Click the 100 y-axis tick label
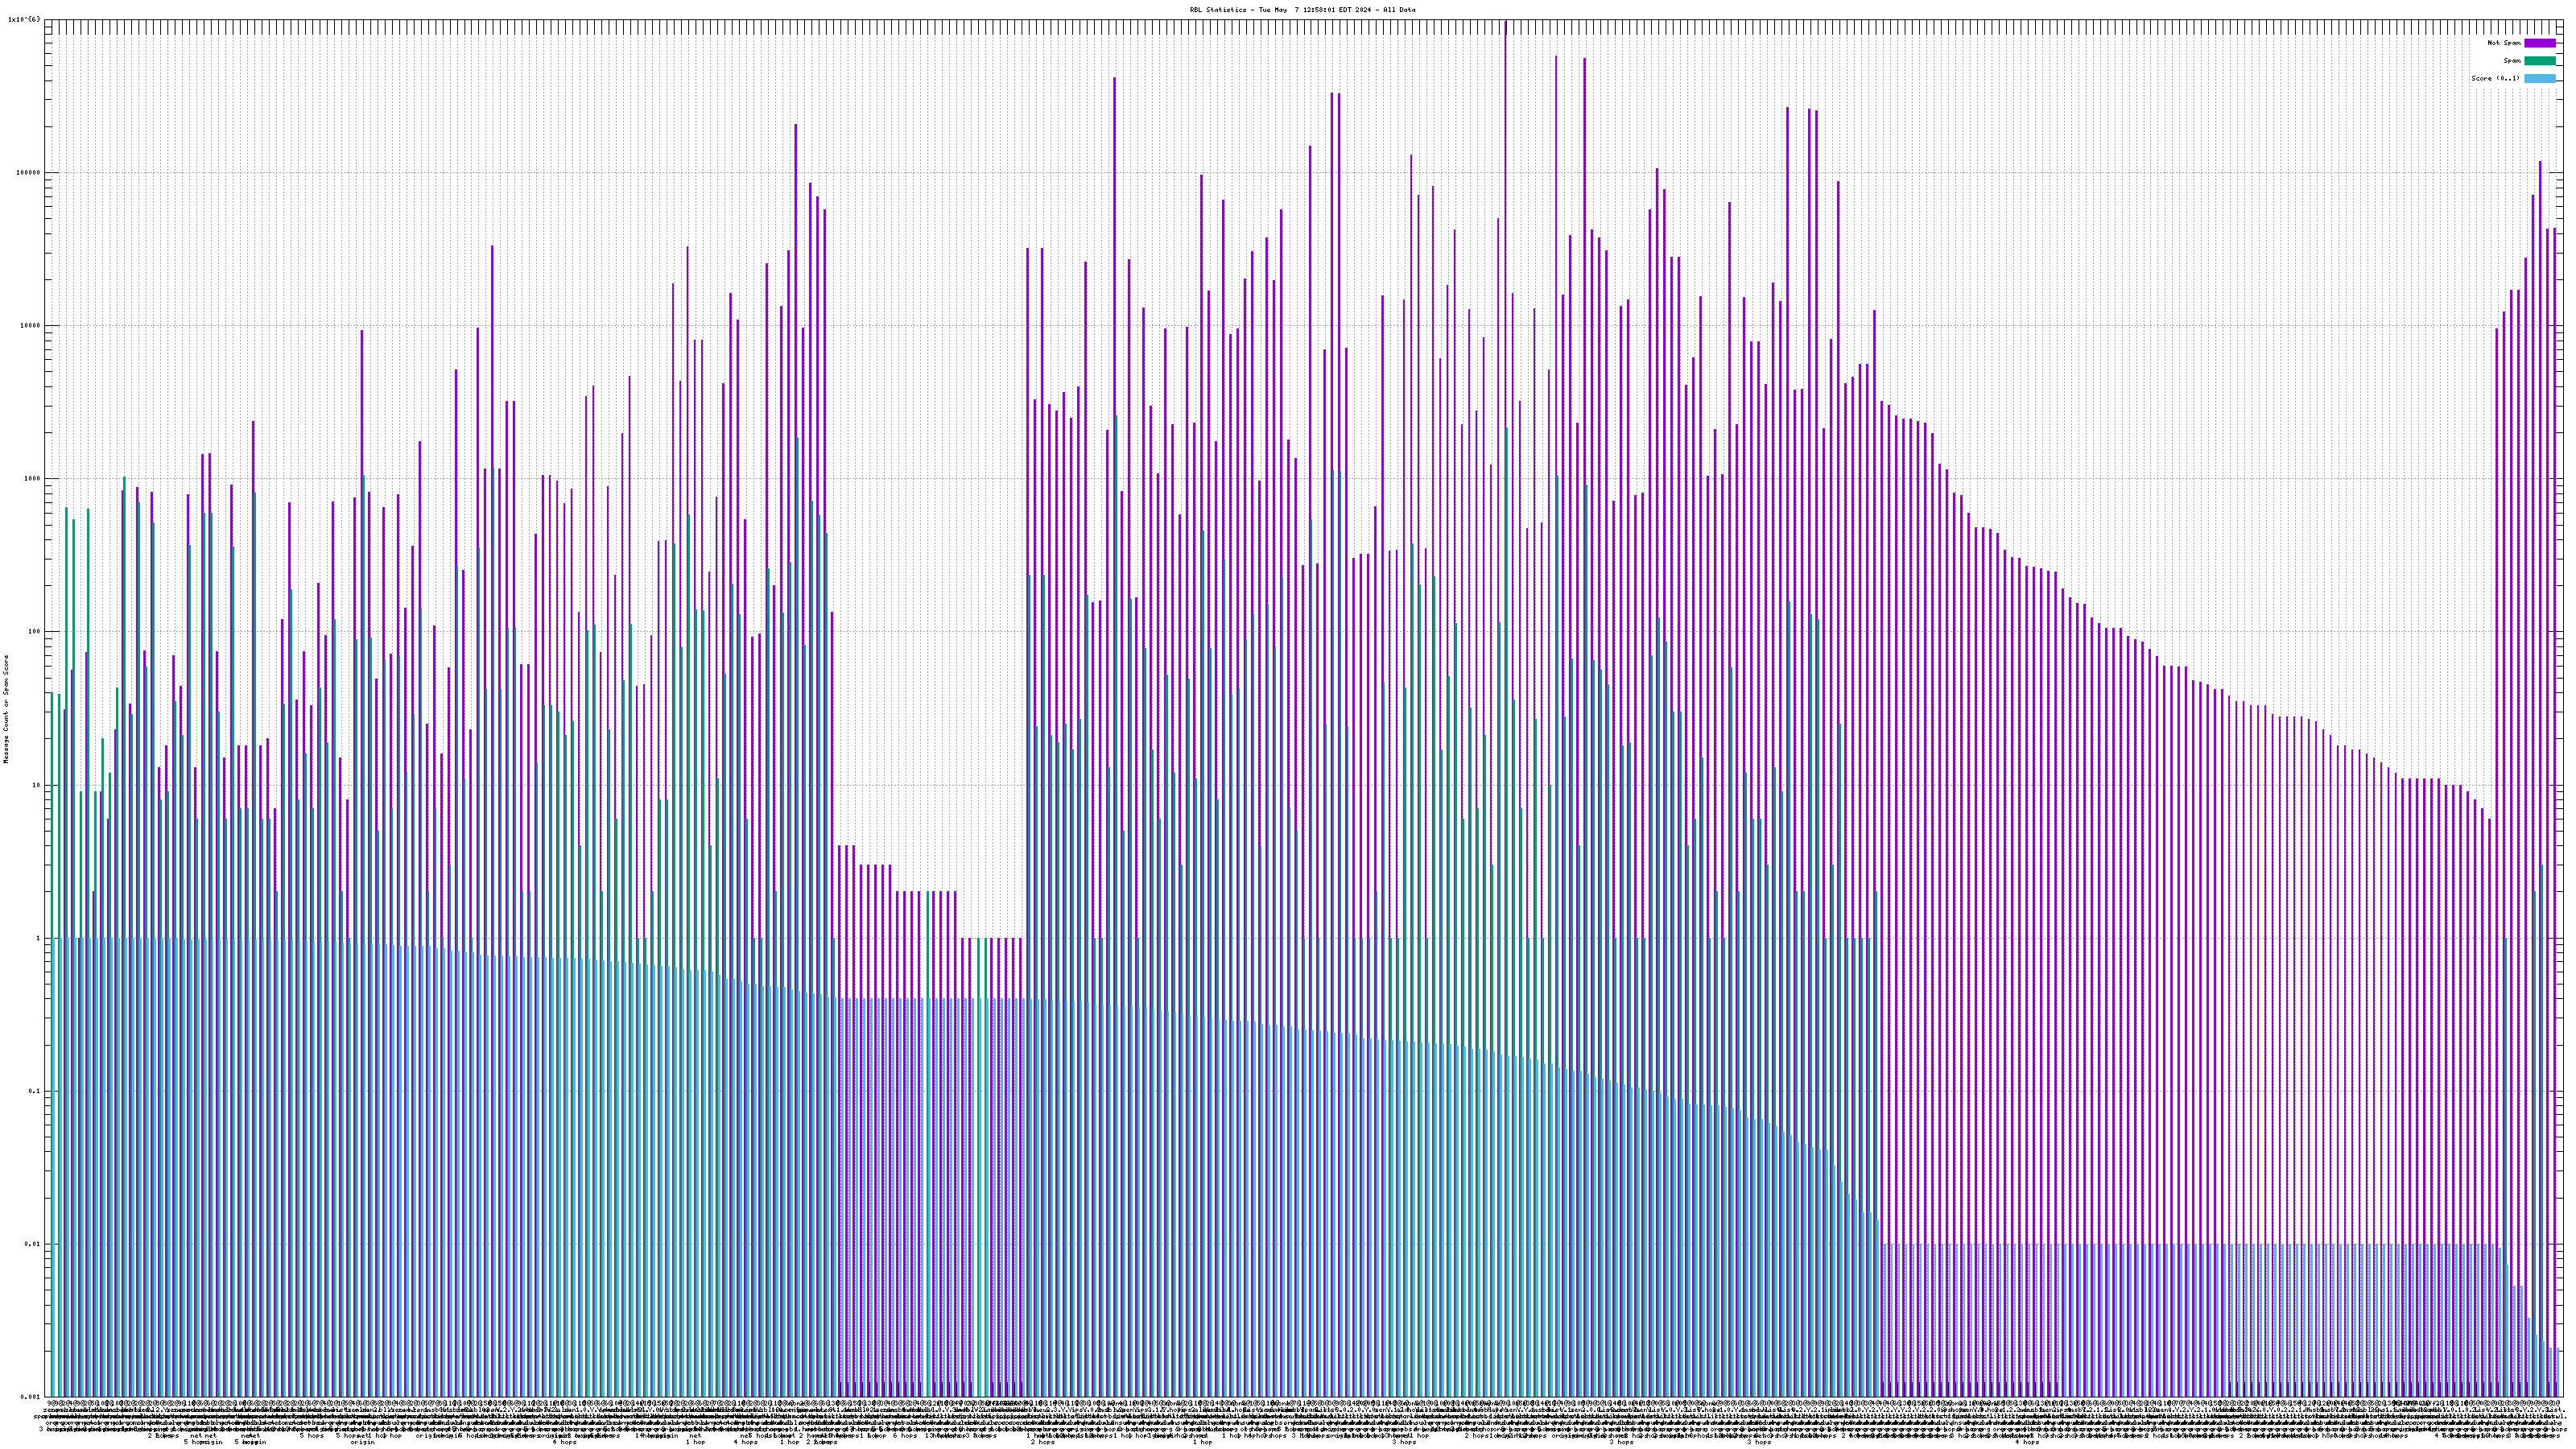 [x=34, y=632]
